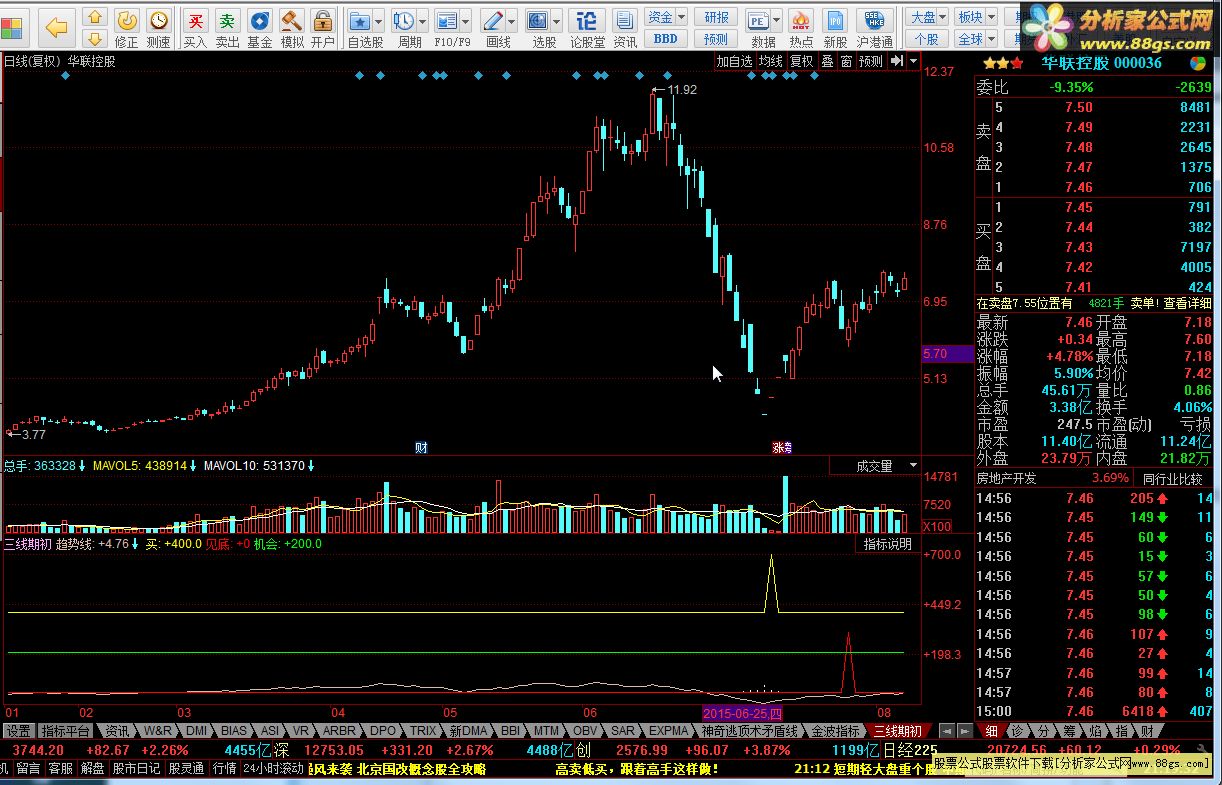Click the 2015-06-25 date marker on timeline
Screen dimensions: 1222x785
(741, 713)
